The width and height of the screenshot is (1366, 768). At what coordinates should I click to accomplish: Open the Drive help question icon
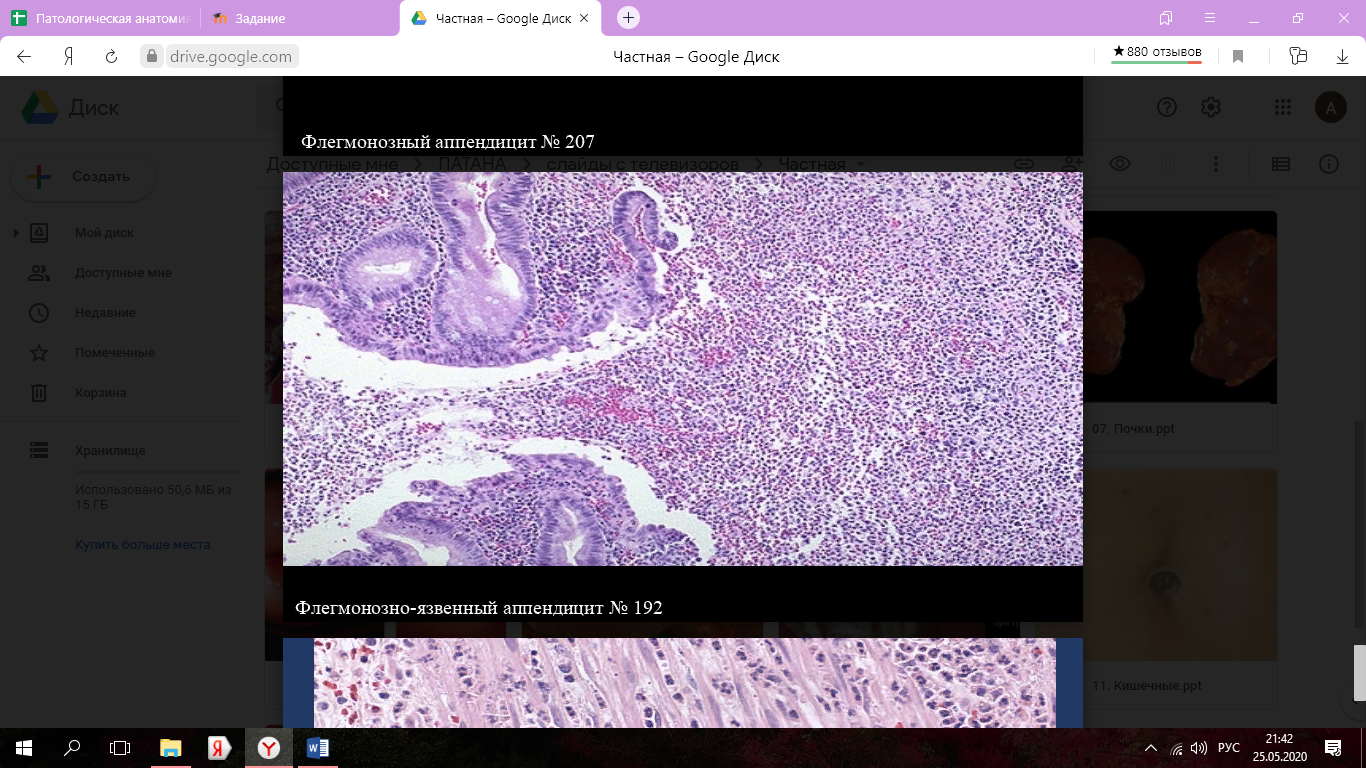[x=1167, y=107]
